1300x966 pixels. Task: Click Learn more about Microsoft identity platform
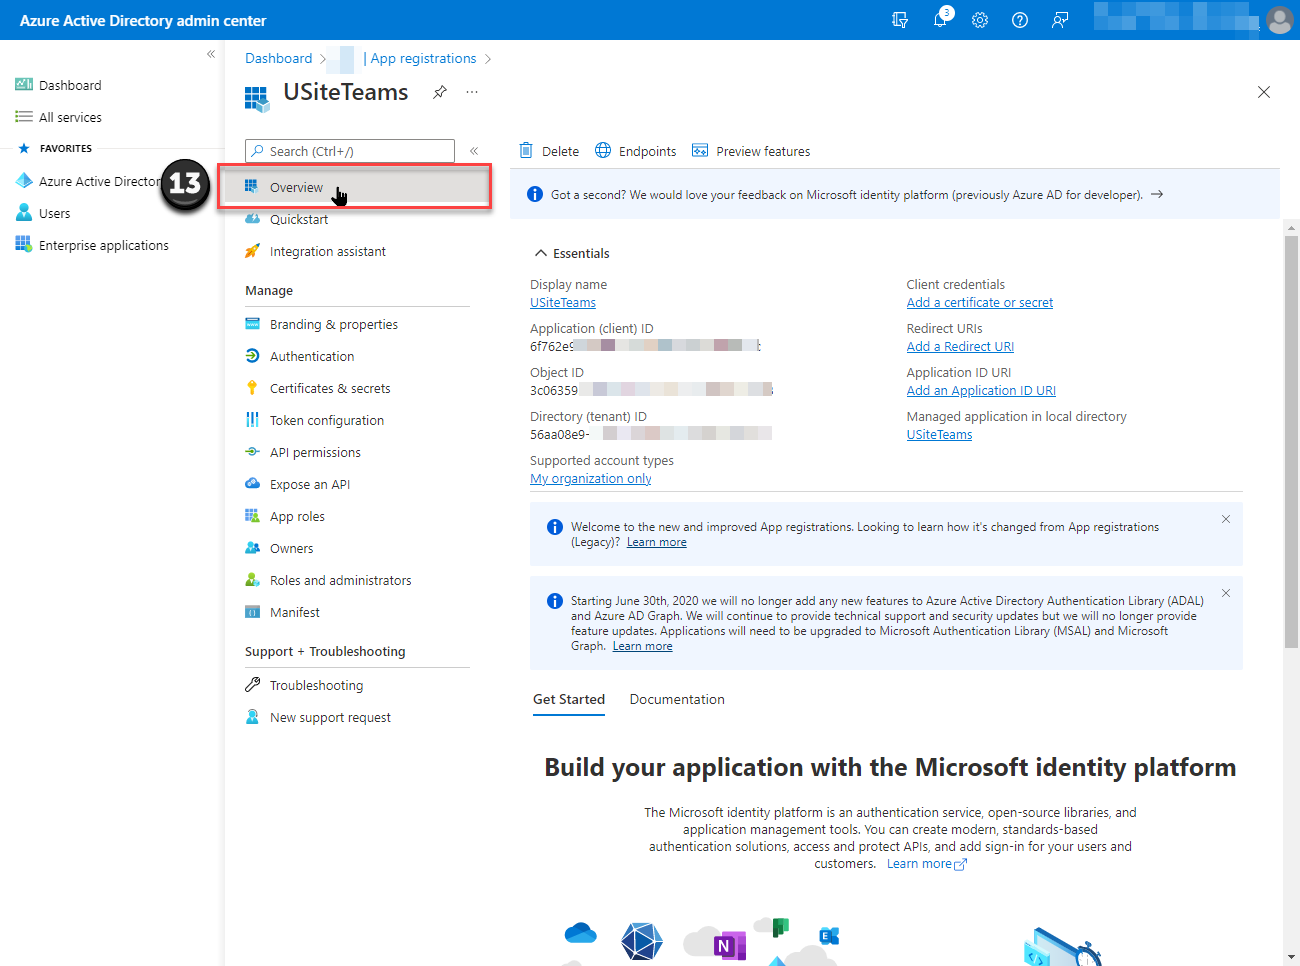point(927,863)
